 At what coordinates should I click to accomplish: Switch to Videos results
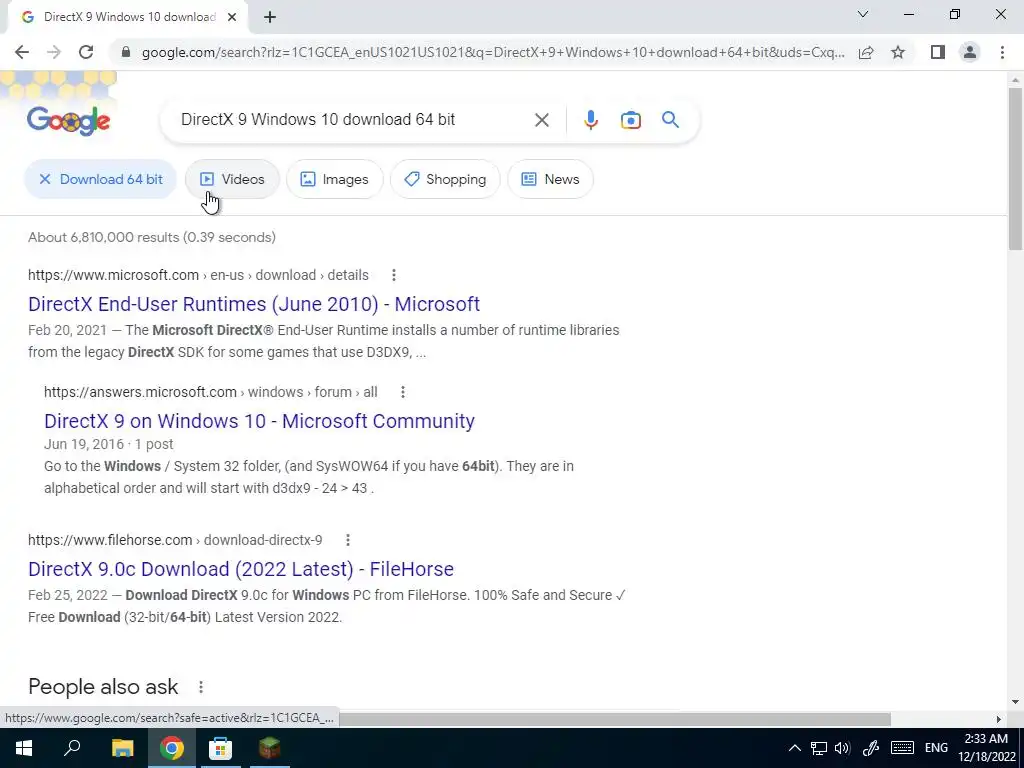[x=232, y=179]
